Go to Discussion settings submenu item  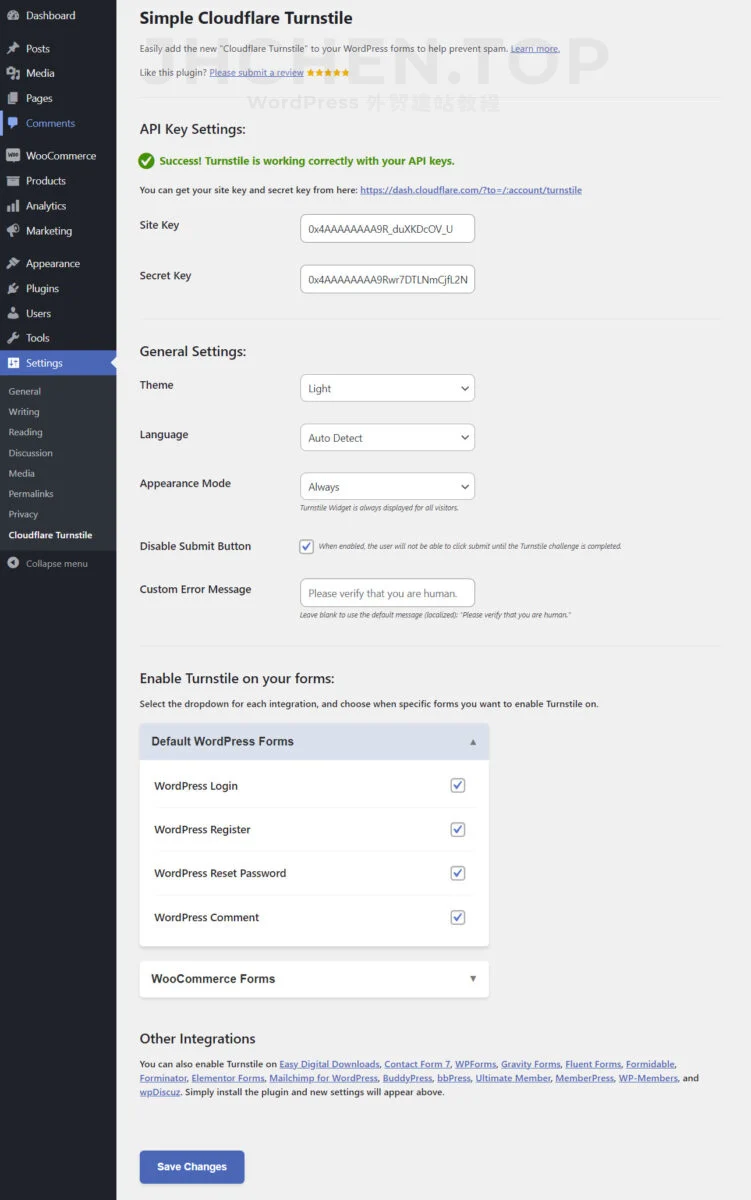coord(30,453)
